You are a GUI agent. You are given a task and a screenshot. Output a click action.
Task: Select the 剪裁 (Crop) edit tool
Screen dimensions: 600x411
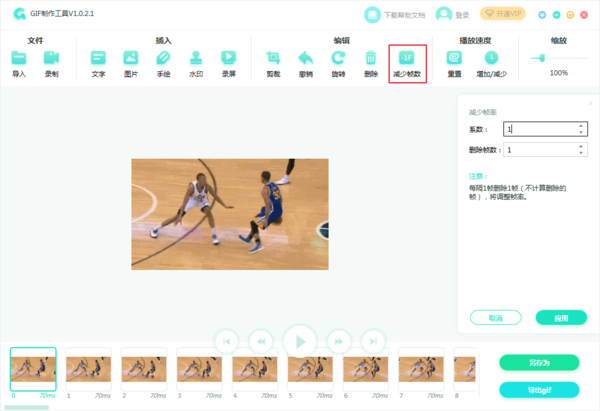click(273, 59)
